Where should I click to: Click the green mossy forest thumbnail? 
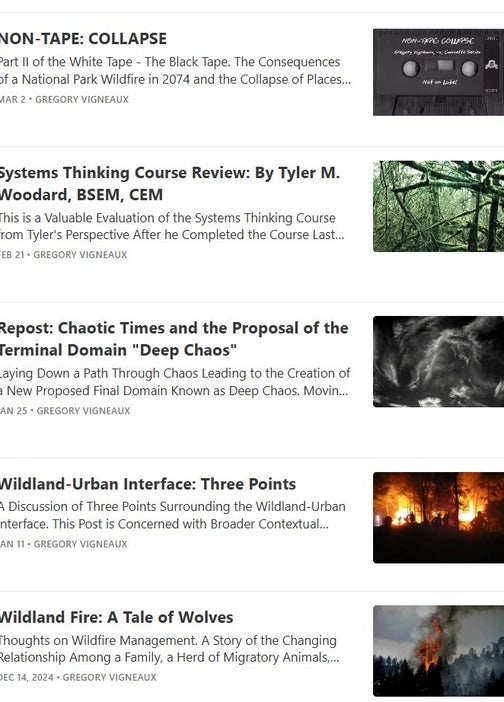coord(438,206)
